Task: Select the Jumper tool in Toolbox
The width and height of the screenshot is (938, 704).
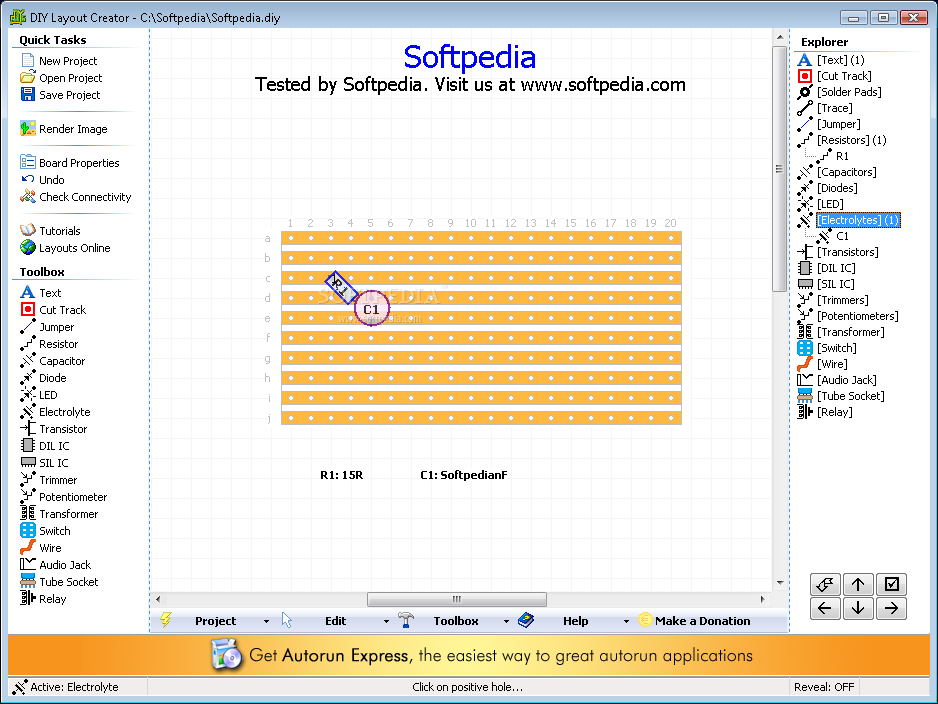Action: pos(47,327)
